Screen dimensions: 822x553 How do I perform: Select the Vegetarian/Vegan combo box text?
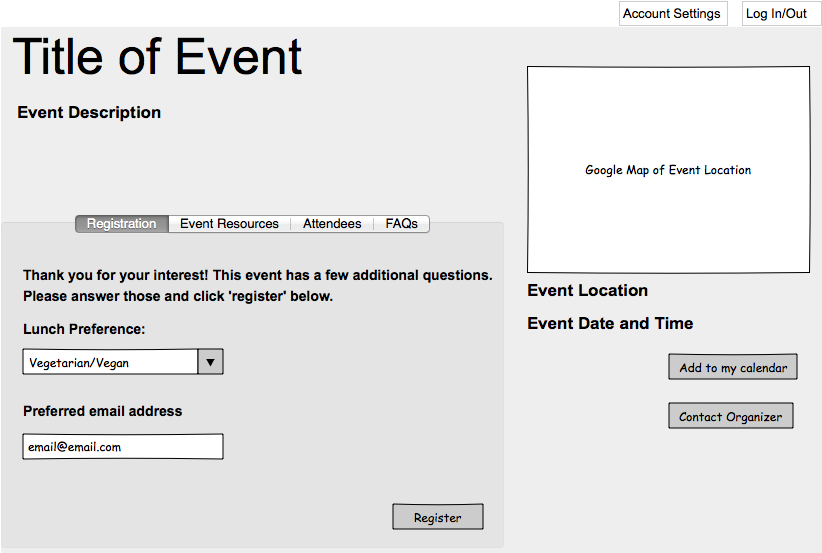[110, 362]
